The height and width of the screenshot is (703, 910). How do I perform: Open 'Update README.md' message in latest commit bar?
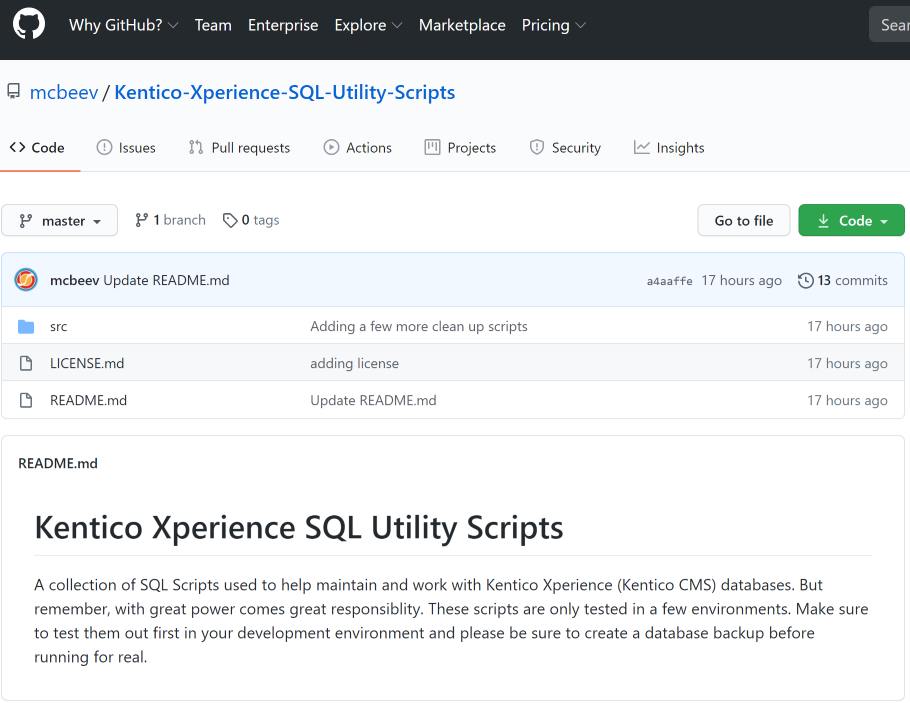pos(166,280)
